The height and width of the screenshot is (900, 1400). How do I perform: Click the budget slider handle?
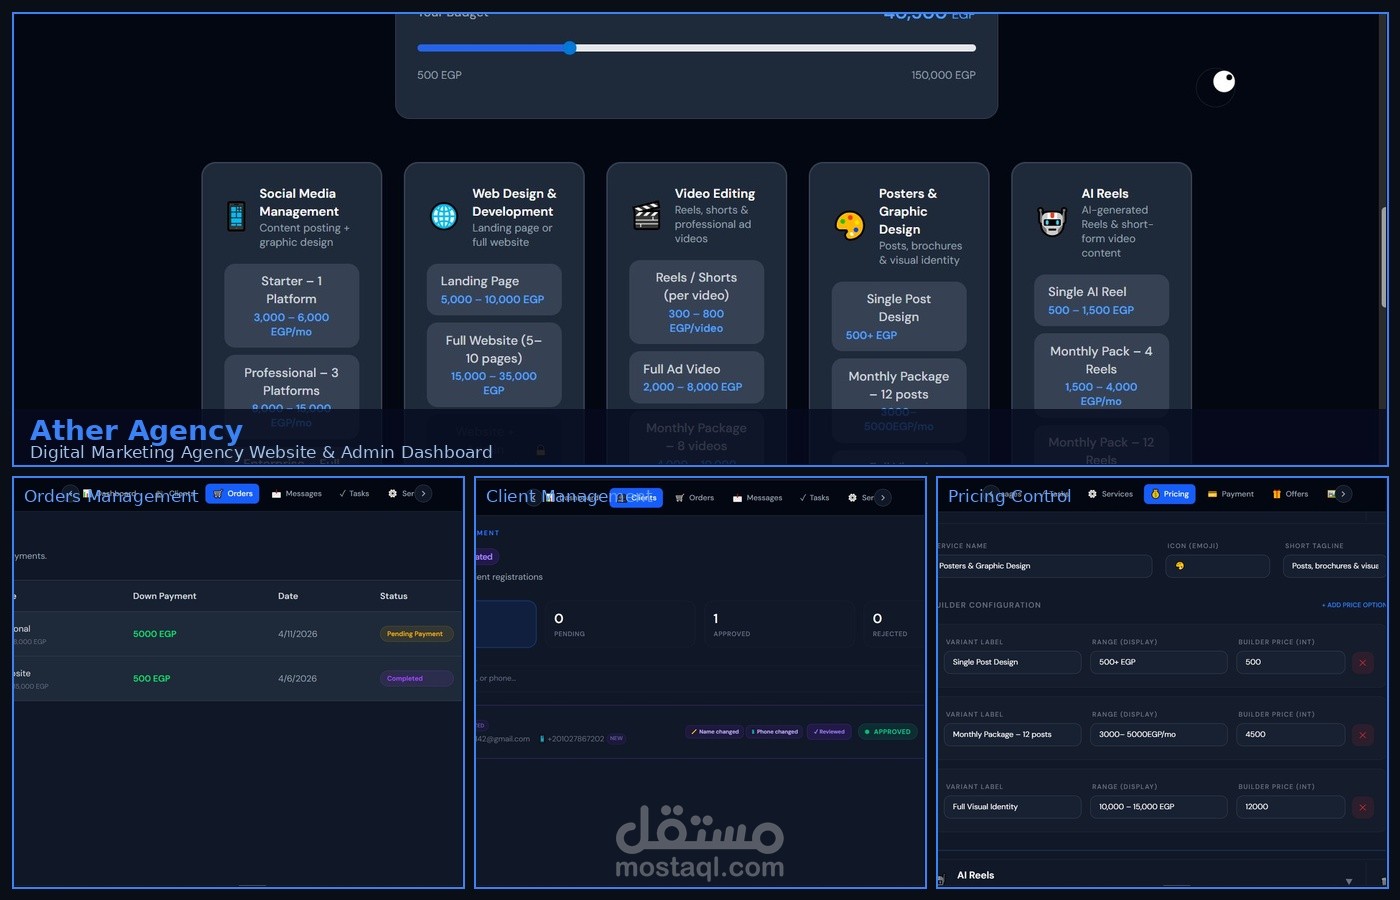point(569,48)
